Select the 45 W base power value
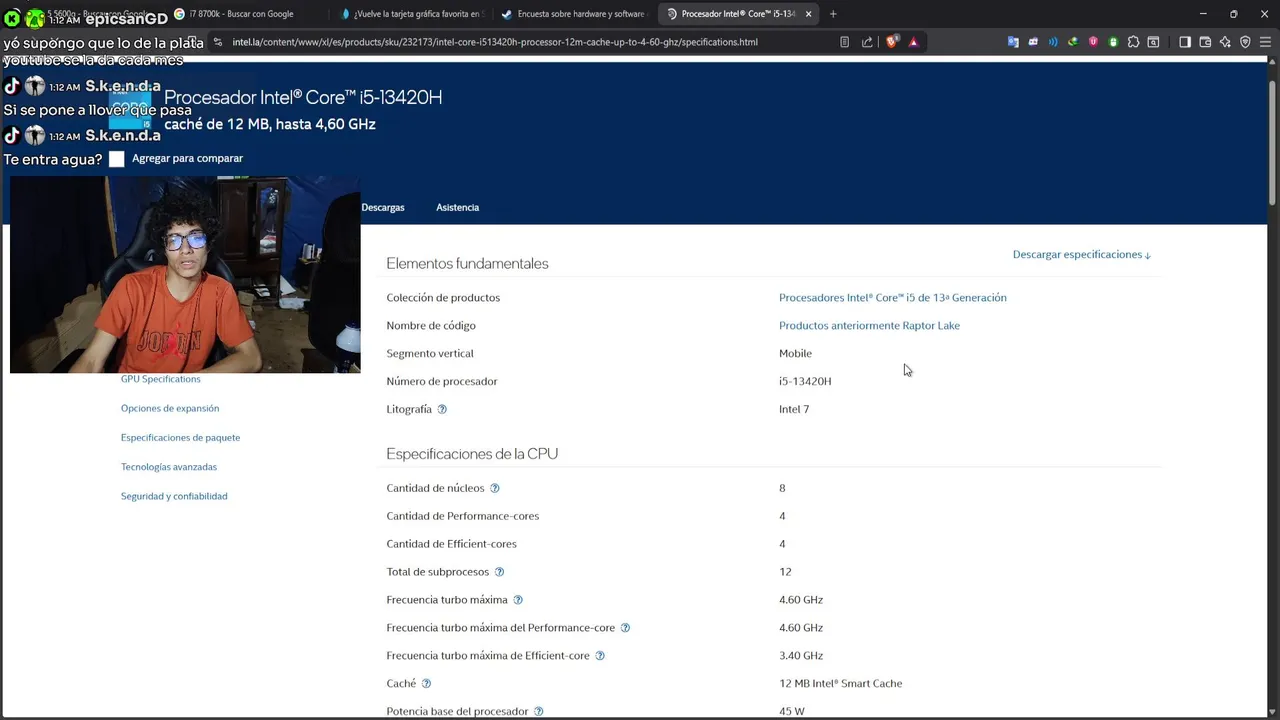The height and width of the screenshot is (720, 1280). point(792,712)
